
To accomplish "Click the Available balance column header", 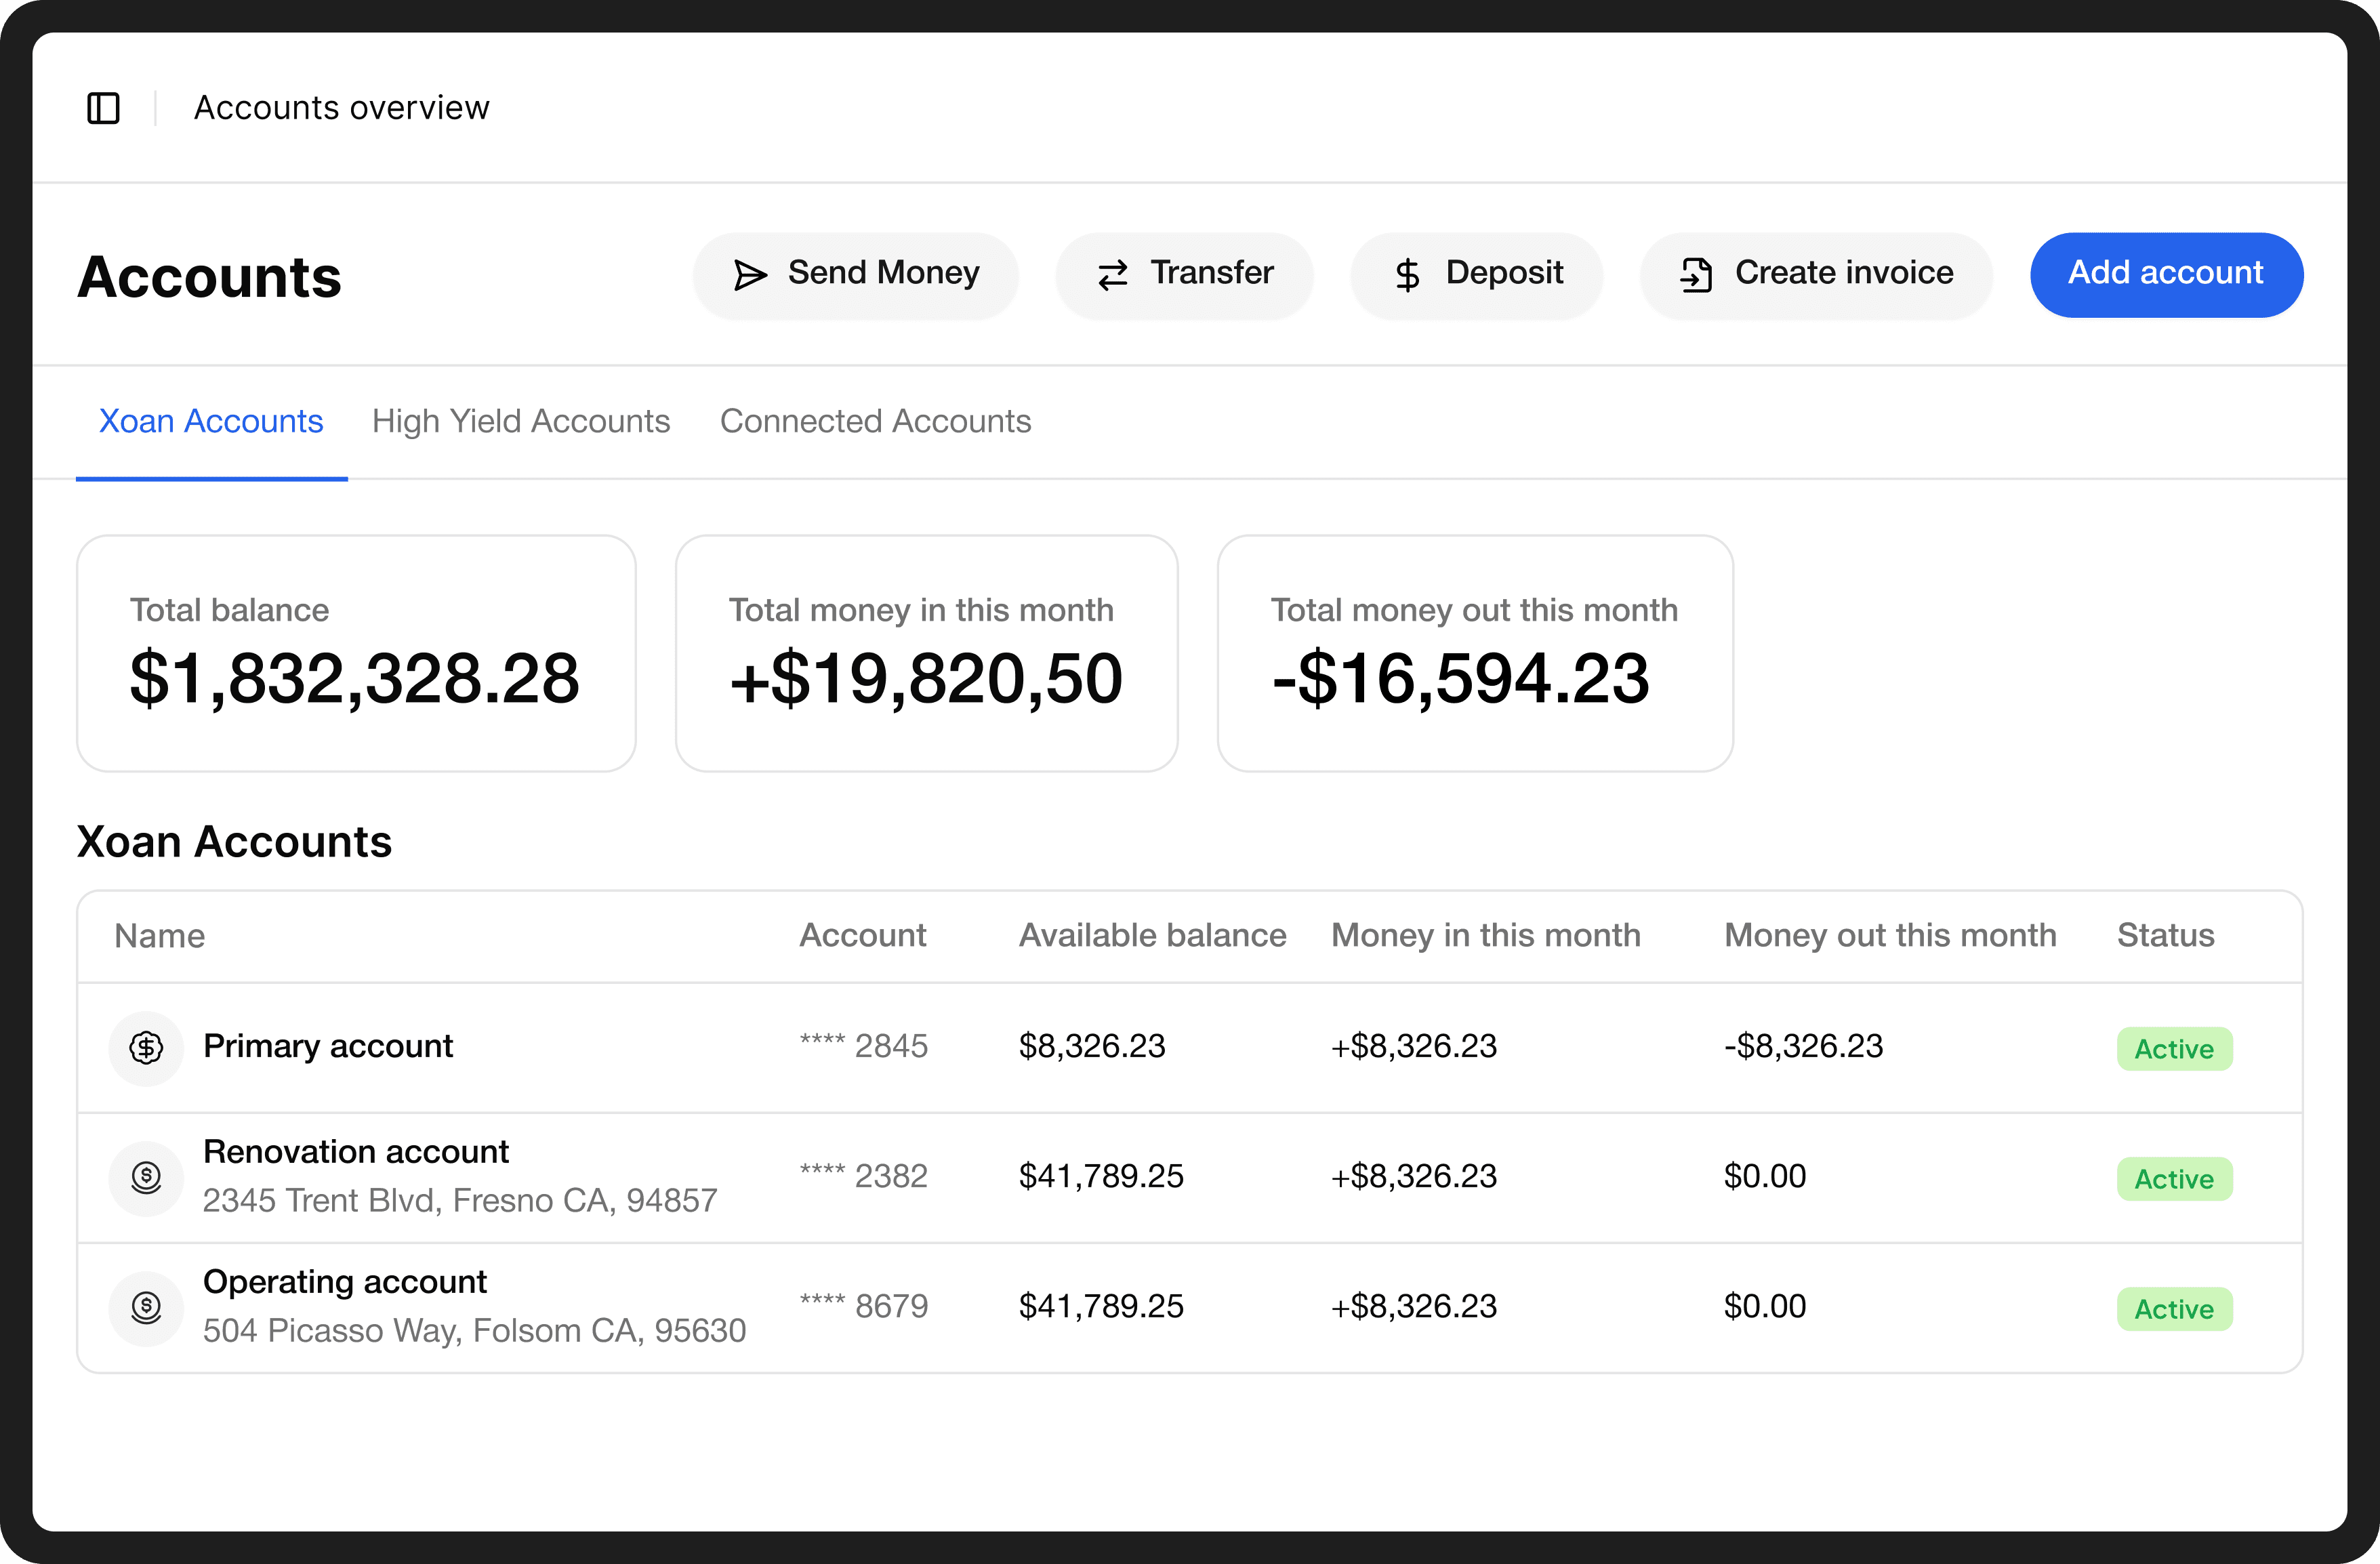I will (x=1152, y=936).
